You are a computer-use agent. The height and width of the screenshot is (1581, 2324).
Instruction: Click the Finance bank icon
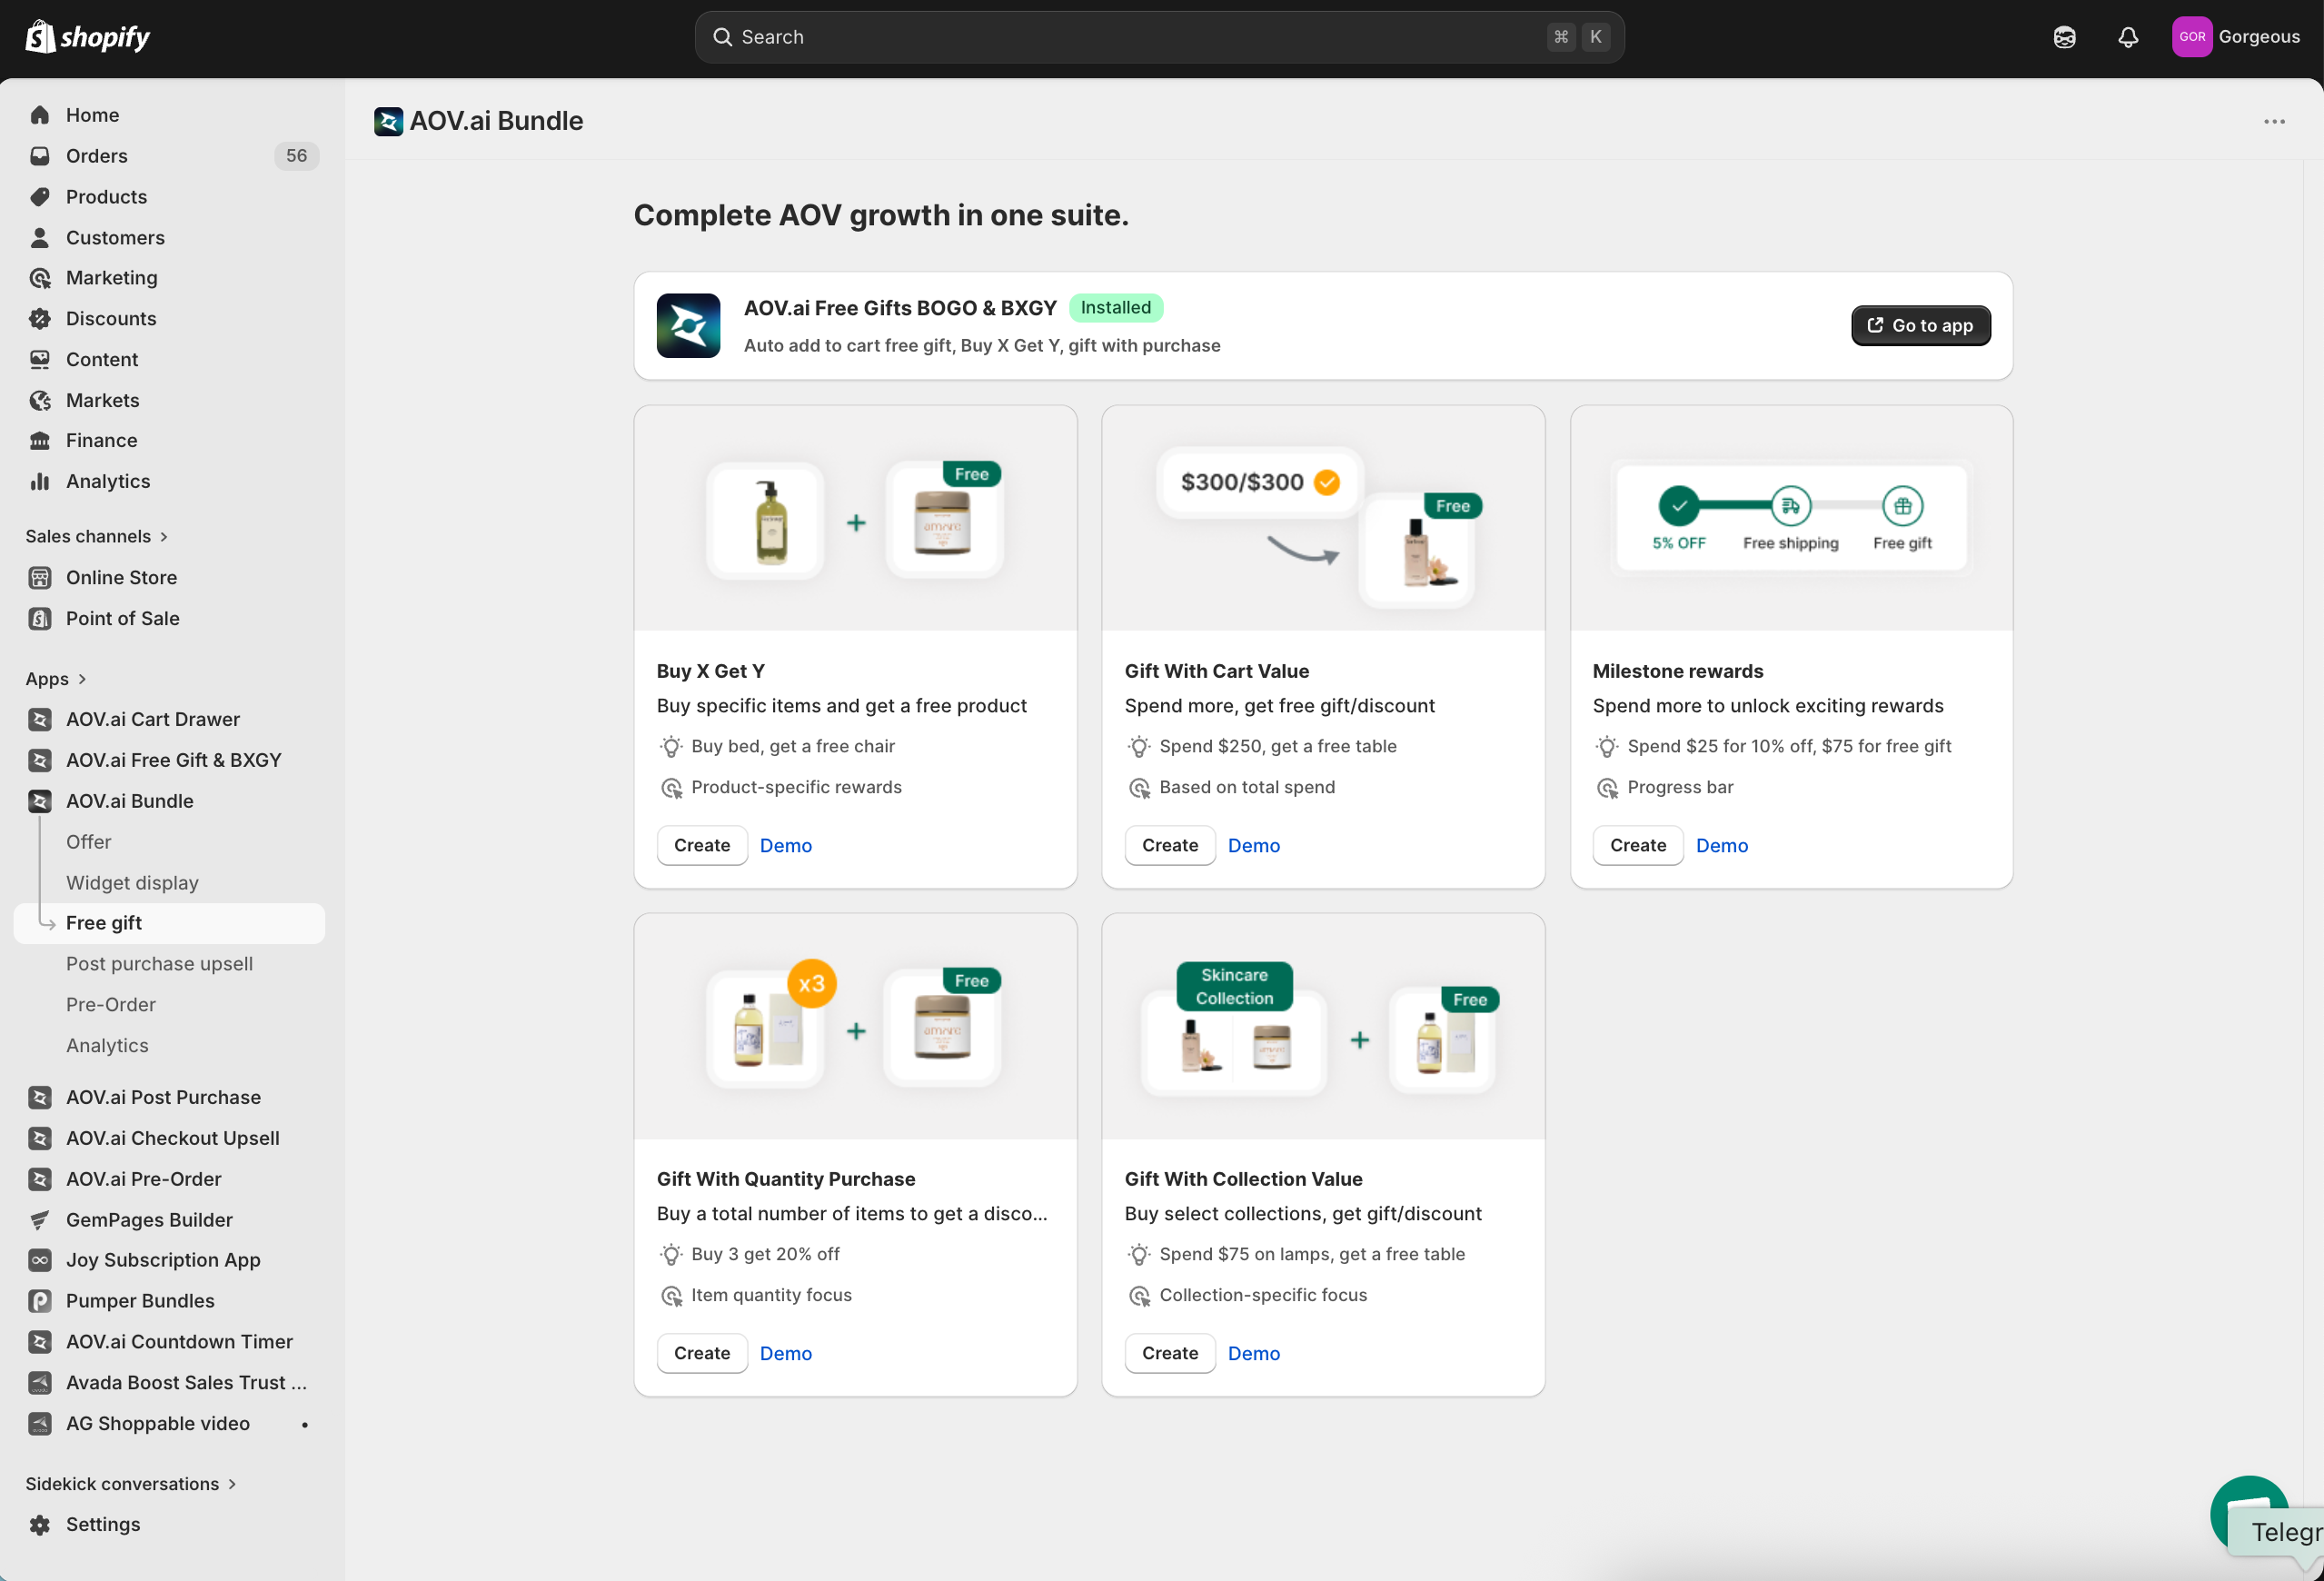coord(40,441)
